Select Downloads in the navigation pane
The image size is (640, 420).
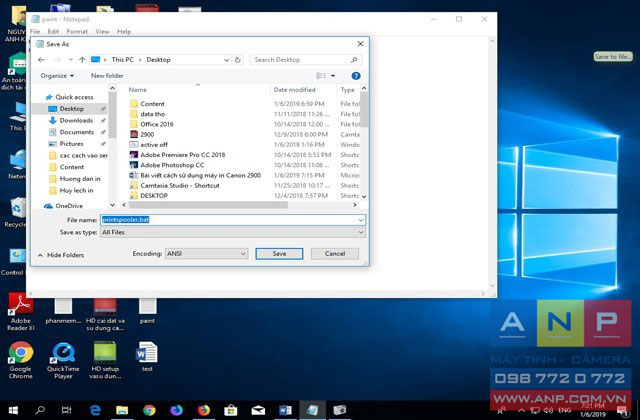76,120
